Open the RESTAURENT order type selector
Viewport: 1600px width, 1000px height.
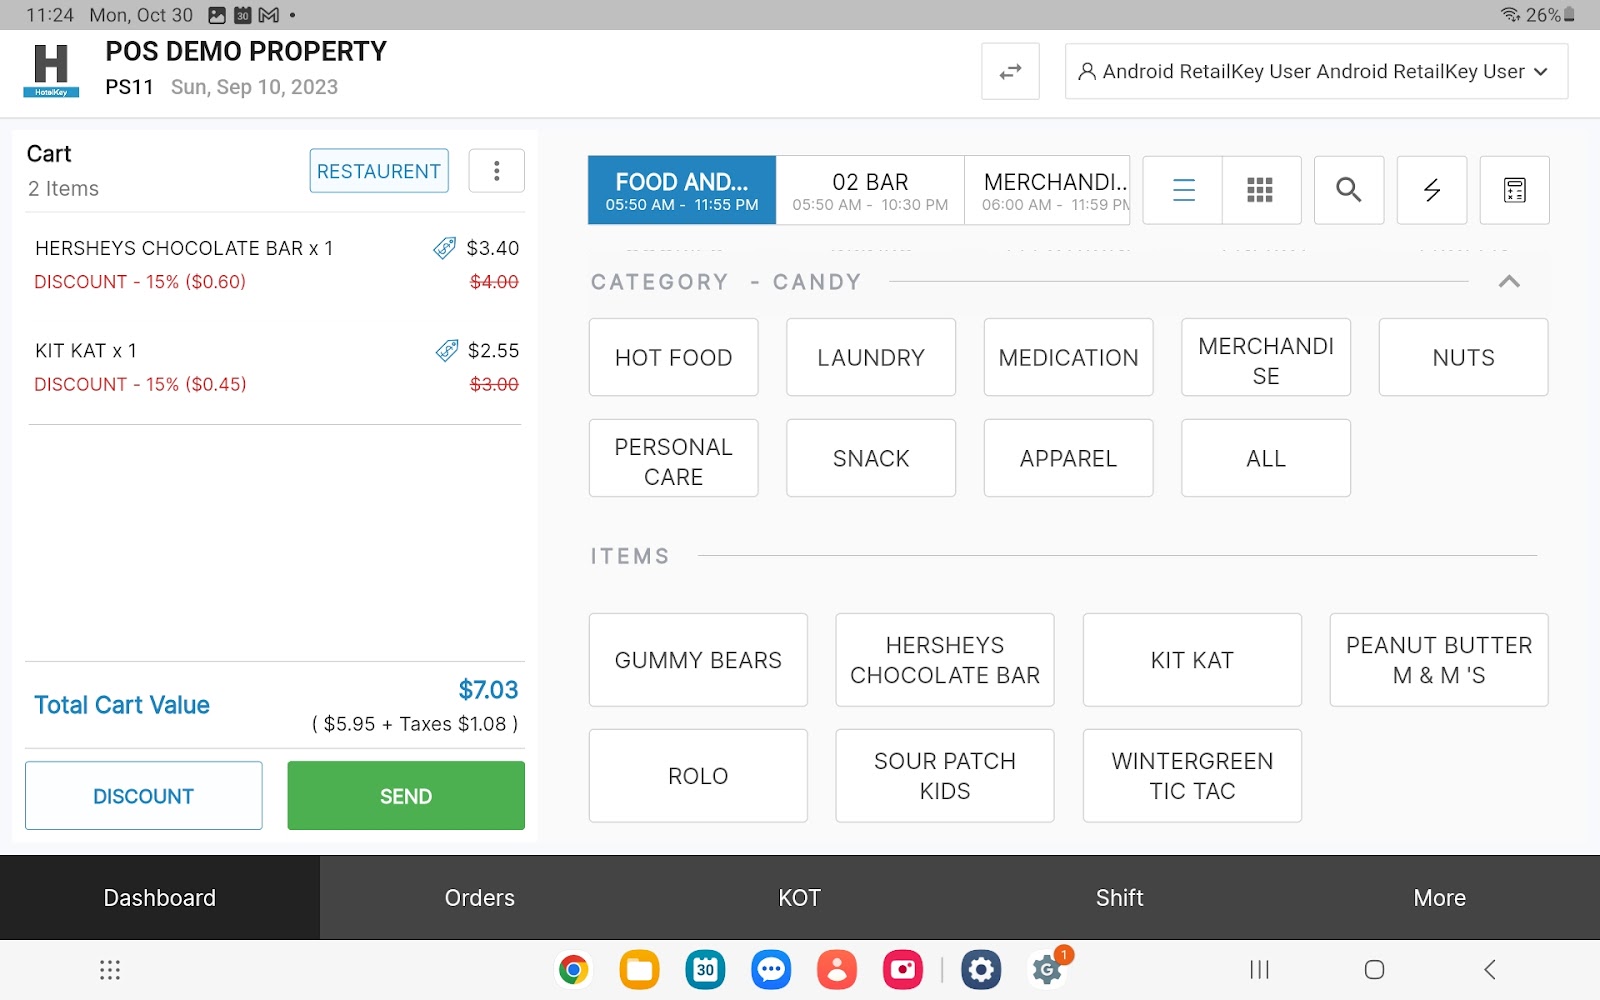[x=378, y=171]
